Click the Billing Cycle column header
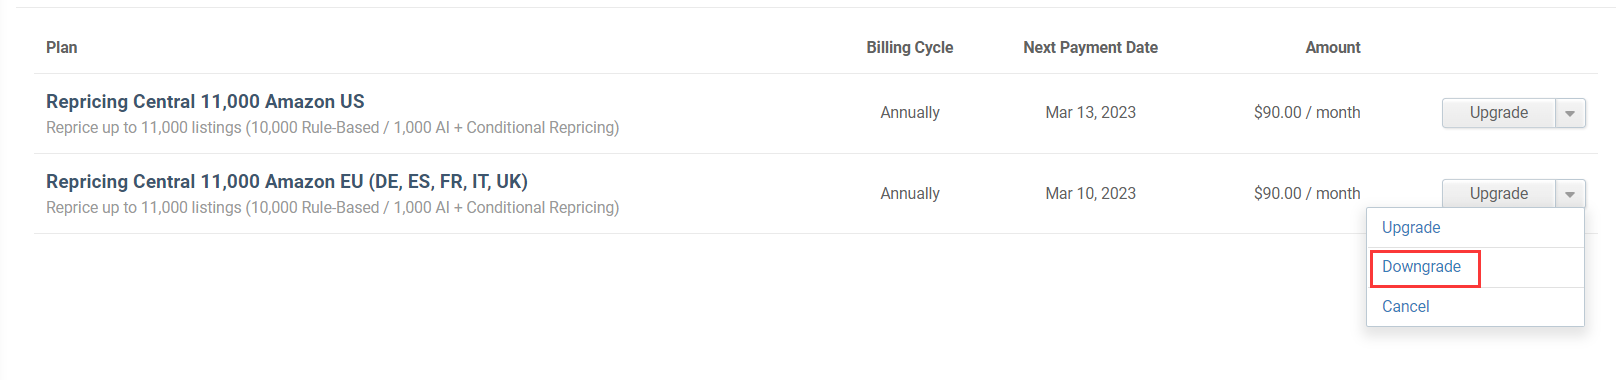1619x380 pixels. click(909, 48)
